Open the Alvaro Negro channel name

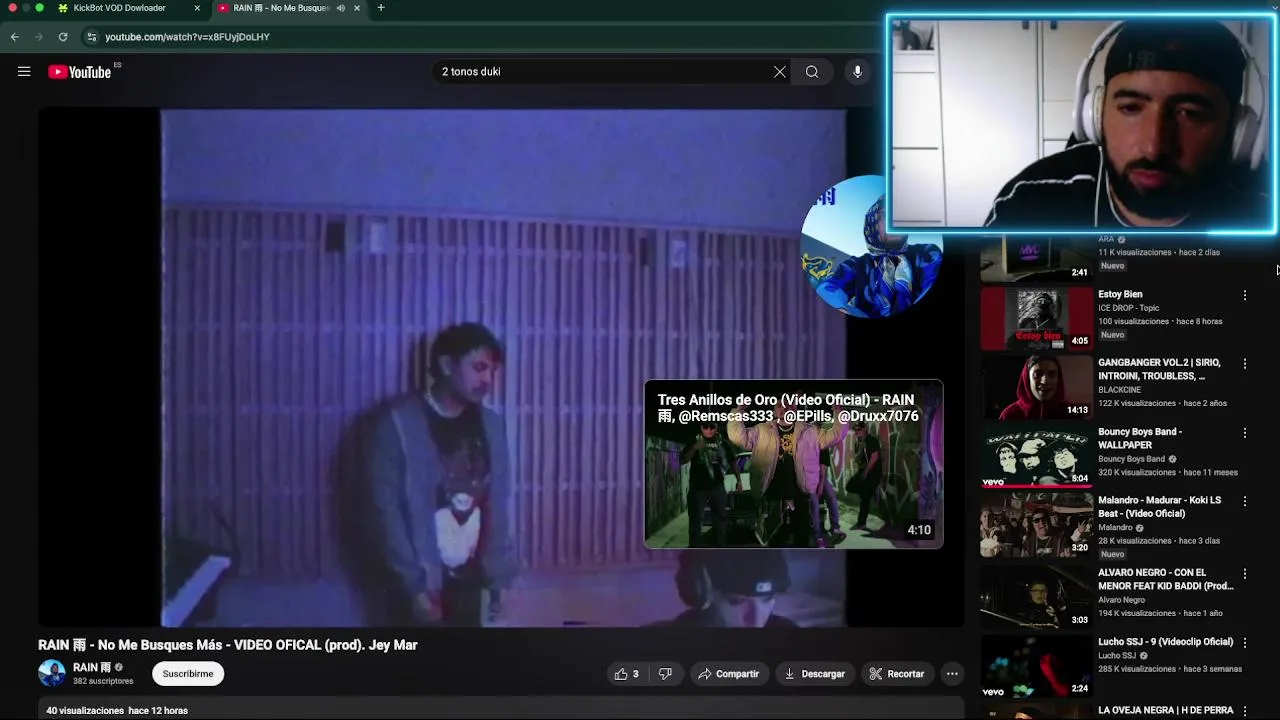click(x=1121, y=600)
